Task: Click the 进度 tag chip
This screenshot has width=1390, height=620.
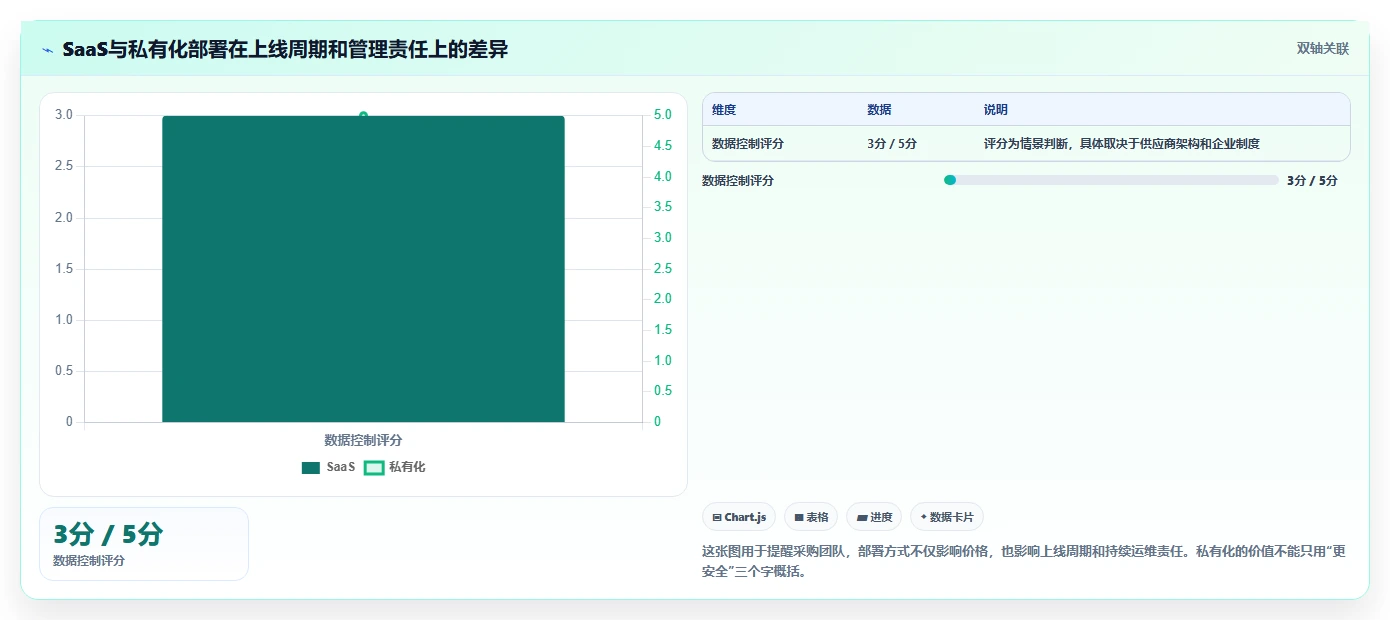Action: (x=874, y=517)
